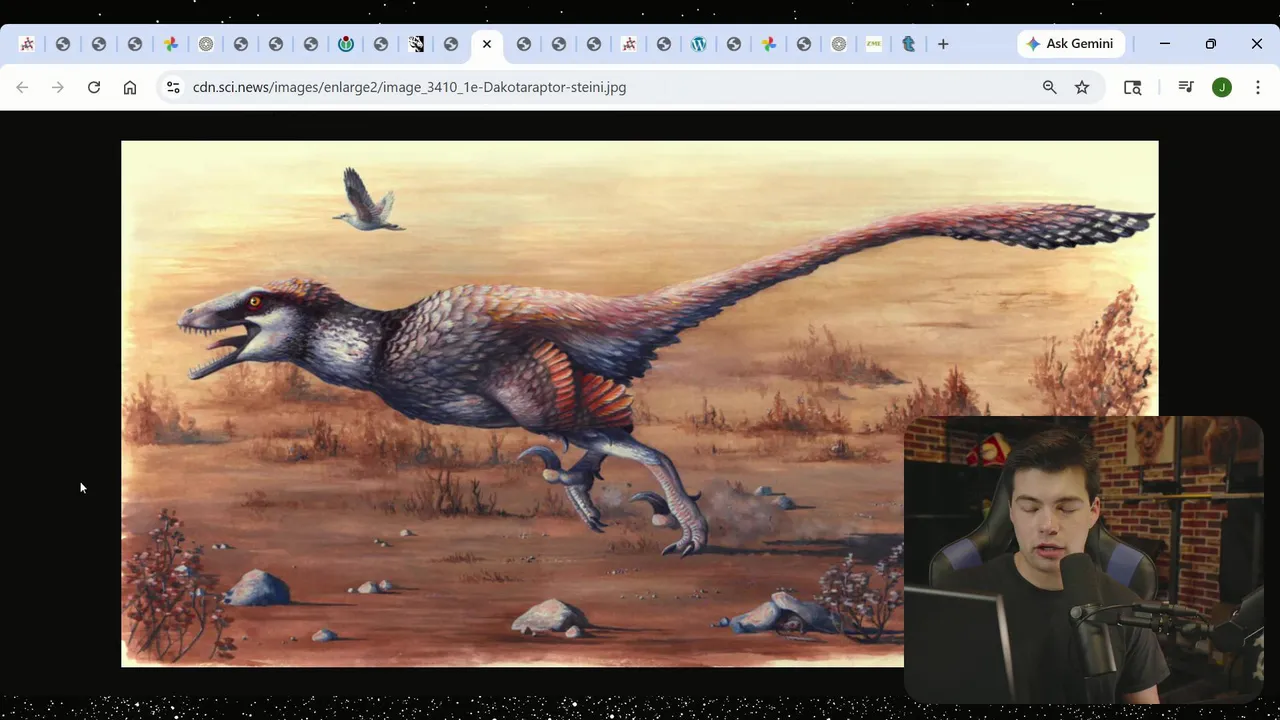The image size is (1280, 720).
Task: Close the active Dakotaraptor image tab
Action: pyautogui.click(x=487, y=44)
